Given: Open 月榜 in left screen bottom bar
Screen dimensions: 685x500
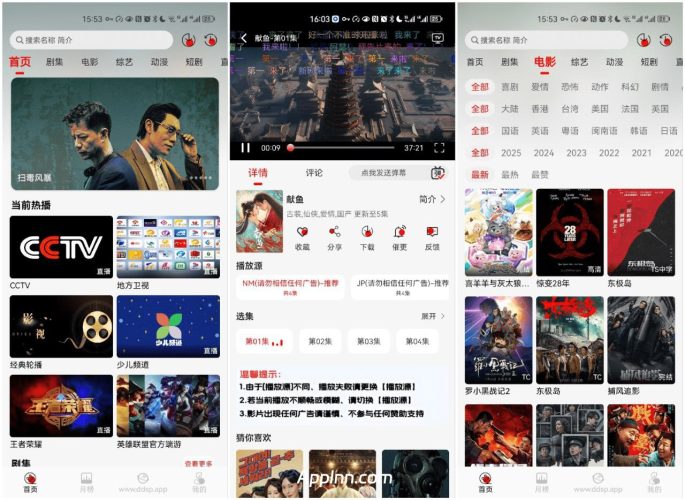Looking at the screenshot, I should tap(86, 483).
